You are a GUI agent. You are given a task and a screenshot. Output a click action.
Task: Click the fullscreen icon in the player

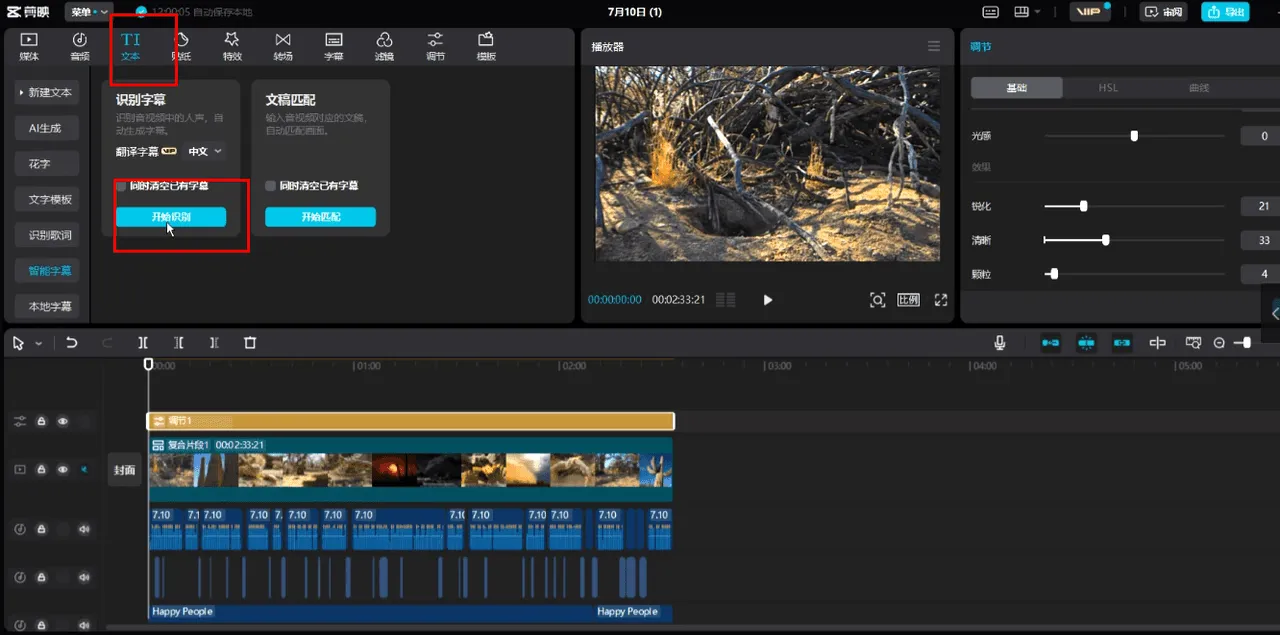(x=940, y=300)
